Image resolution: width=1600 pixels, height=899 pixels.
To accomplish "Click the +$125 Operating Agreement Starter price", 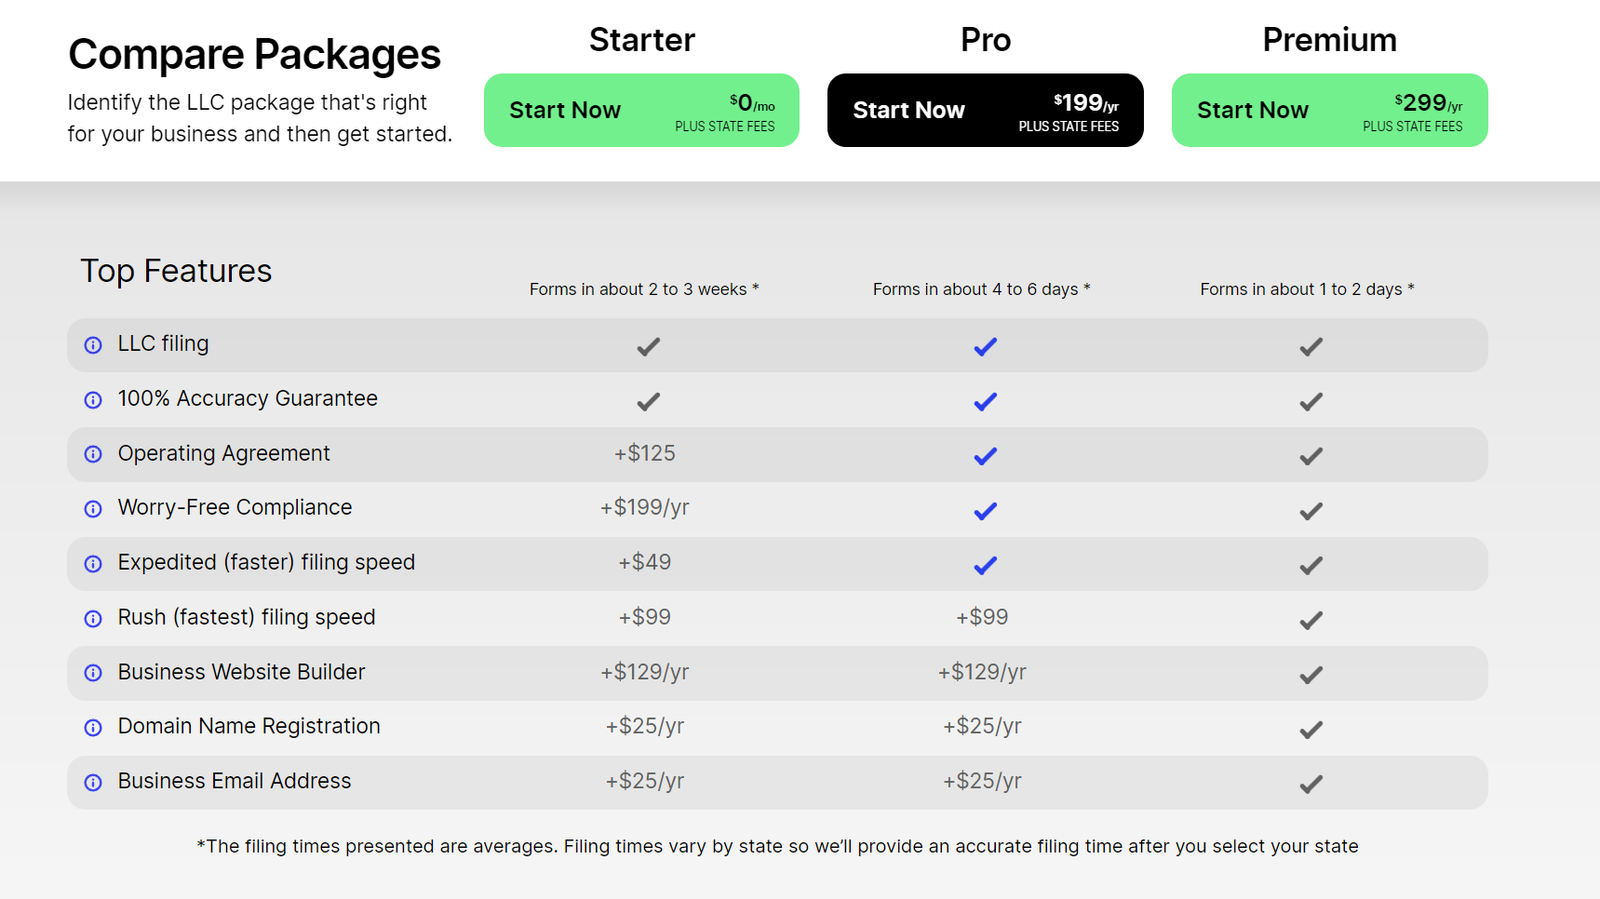I will pos(645,454).
